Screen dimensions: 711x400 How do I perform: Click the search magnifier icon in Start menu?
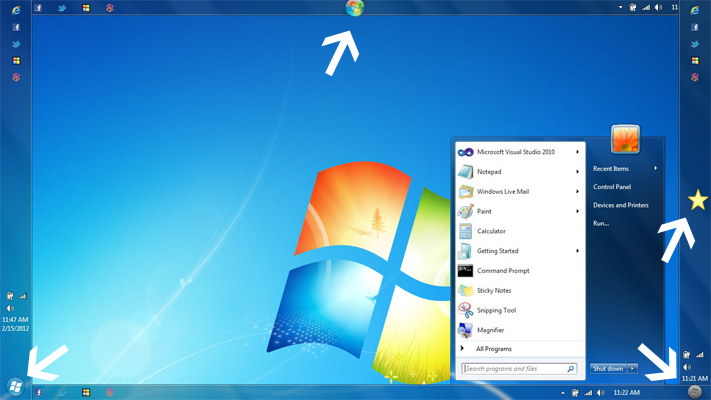(571, 369)
